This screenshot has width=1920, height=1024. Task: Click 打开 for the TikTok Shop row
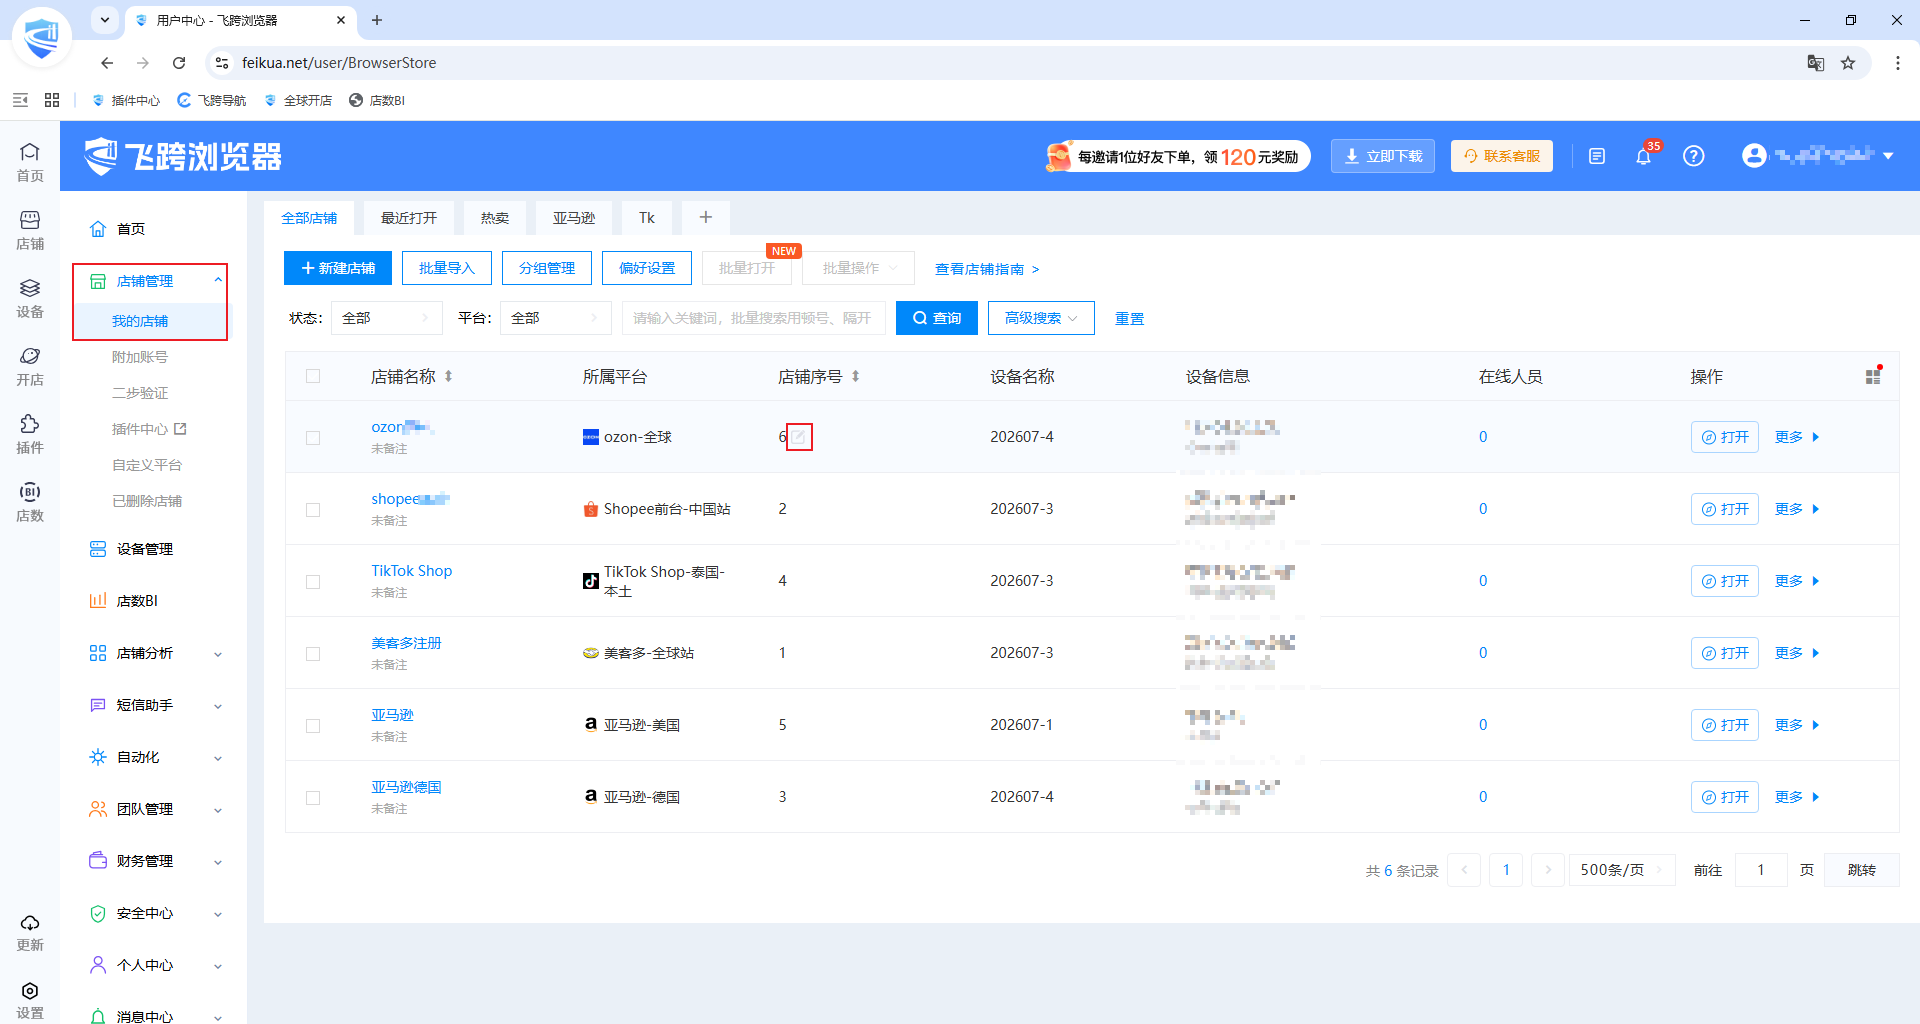click(1724, 581)
